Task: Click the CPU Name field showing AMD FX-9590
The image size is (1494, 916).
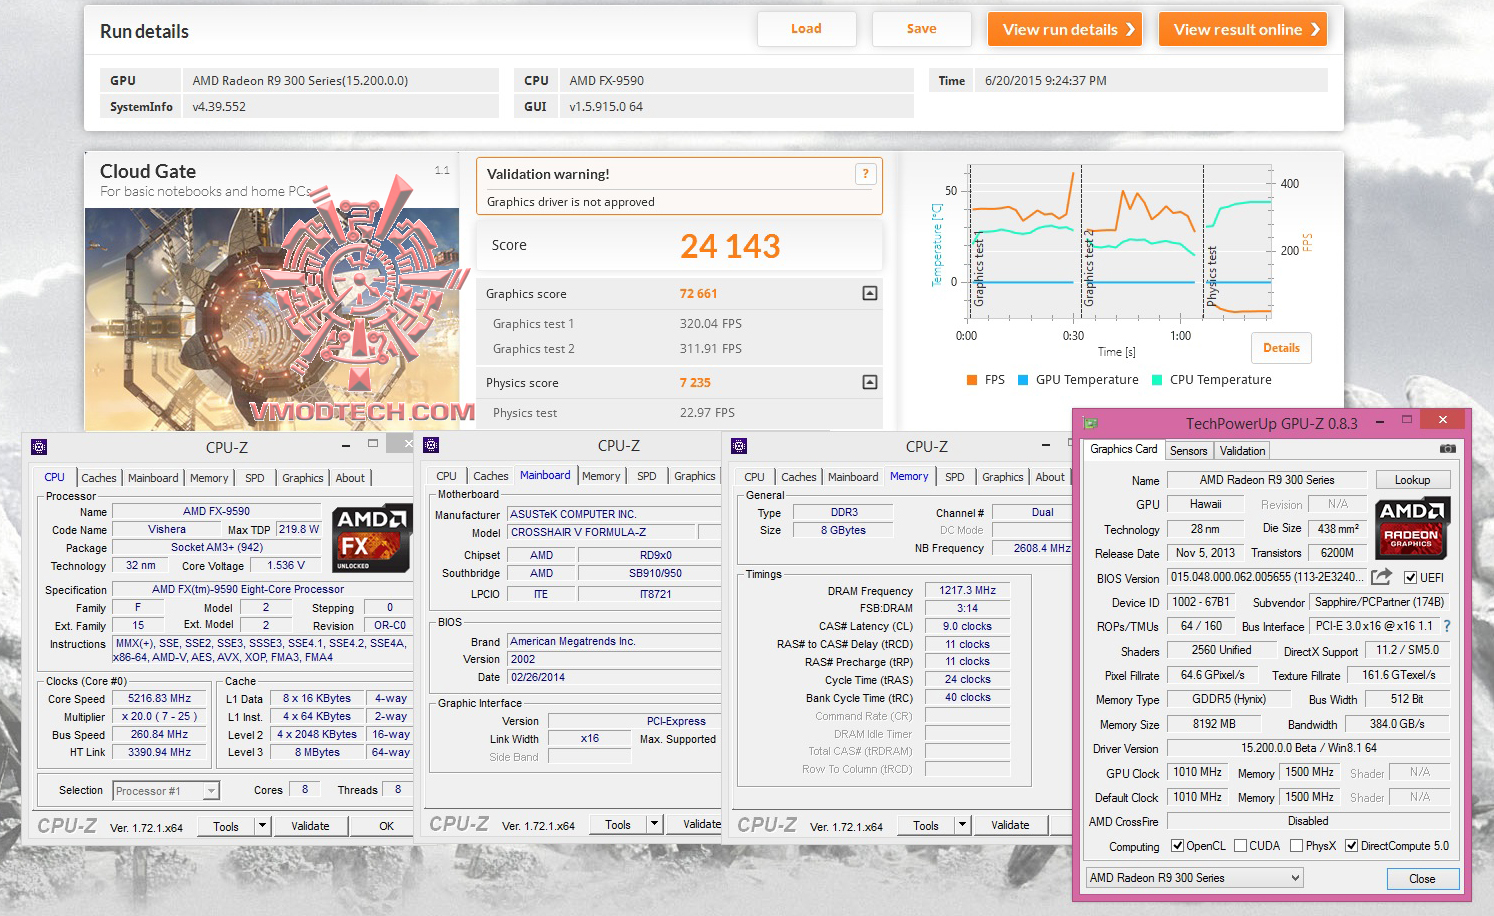Action: click(216, 511)
